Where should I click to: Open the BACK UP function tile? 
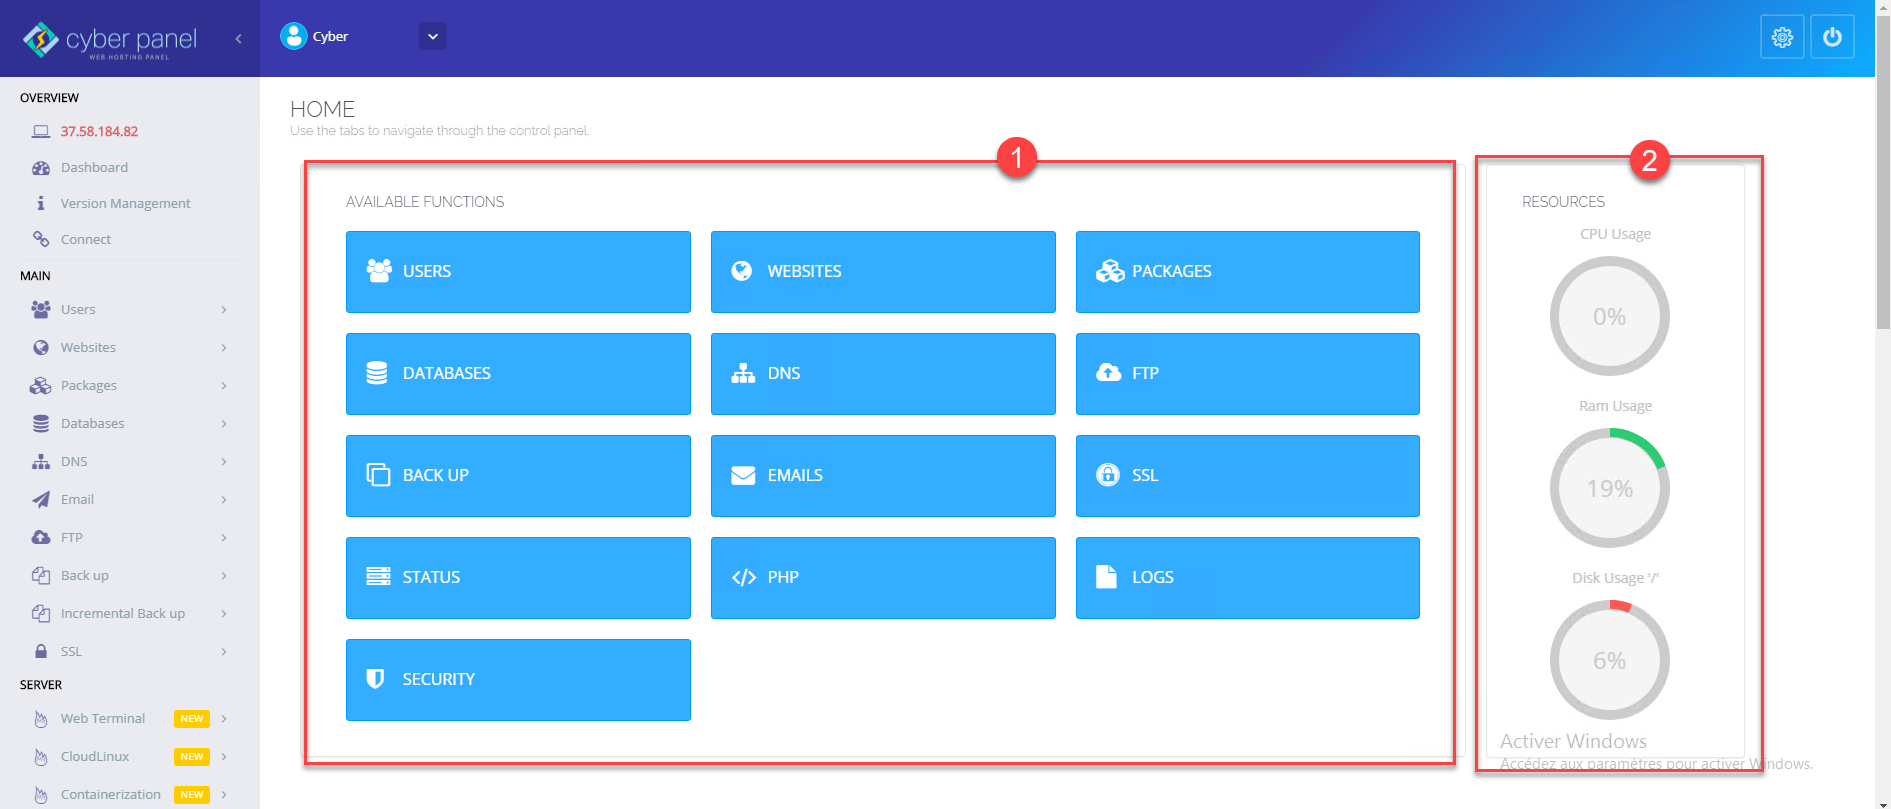(x=518, y=475)
